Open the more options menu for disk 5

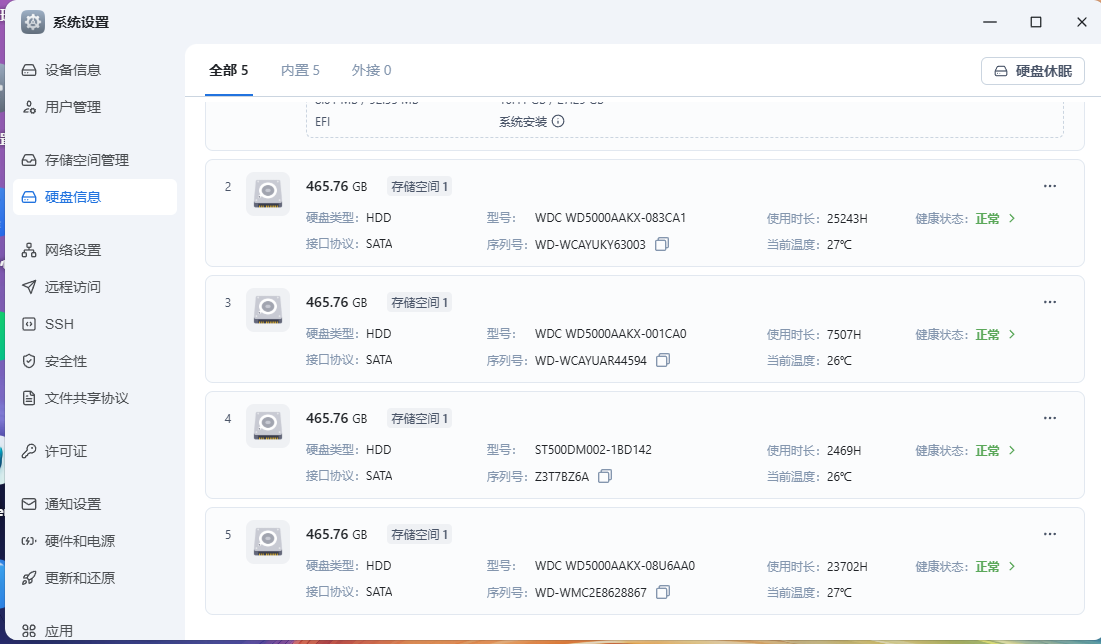click(1050, 533)
